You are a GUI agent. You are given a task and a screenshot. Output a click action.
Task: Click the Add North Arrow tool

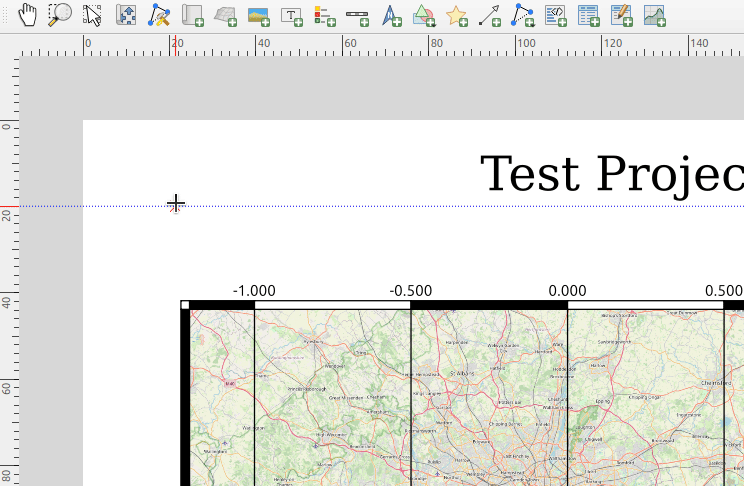pyautogui.click(x=391, y=15)
